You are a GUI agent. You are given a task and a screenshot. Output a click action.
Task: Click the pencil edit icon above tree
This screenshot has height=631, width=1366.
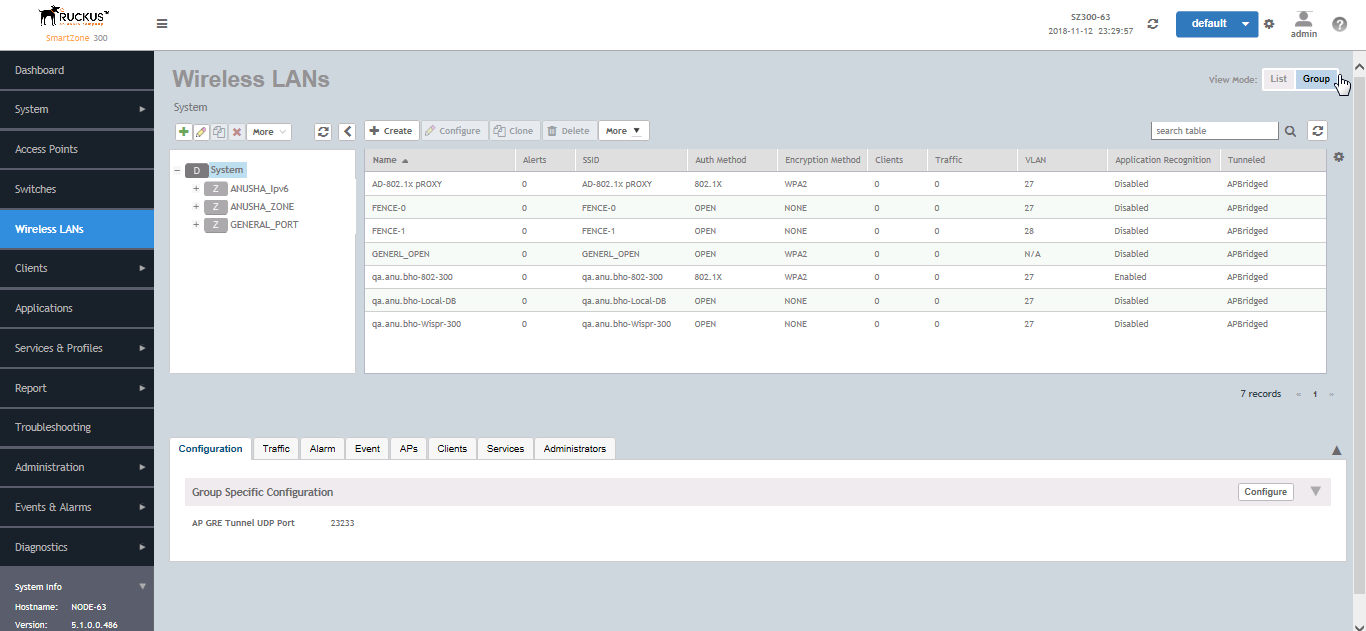click(201, 132)
